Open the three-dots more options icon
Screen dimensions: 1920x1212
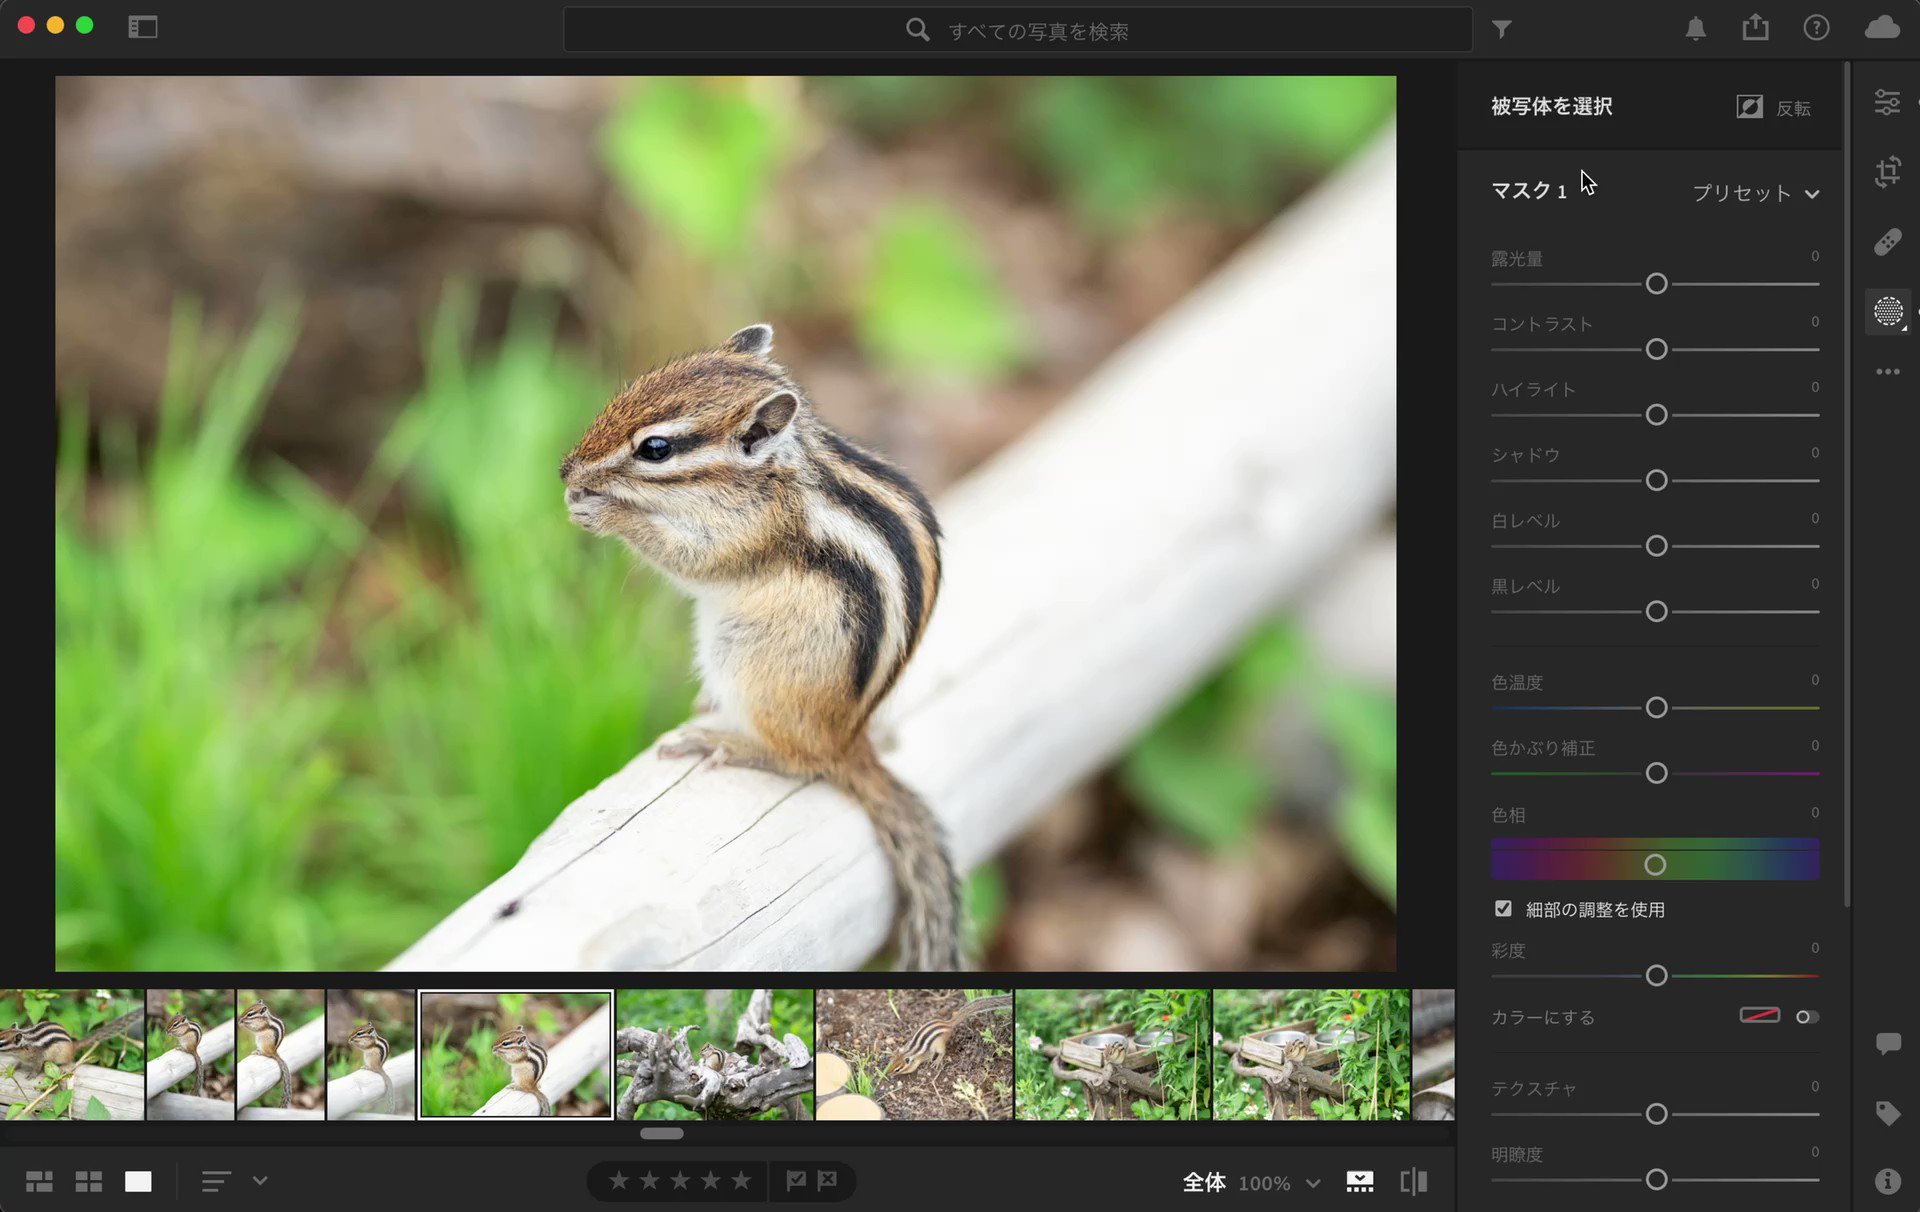click(x=1888, y=372)
